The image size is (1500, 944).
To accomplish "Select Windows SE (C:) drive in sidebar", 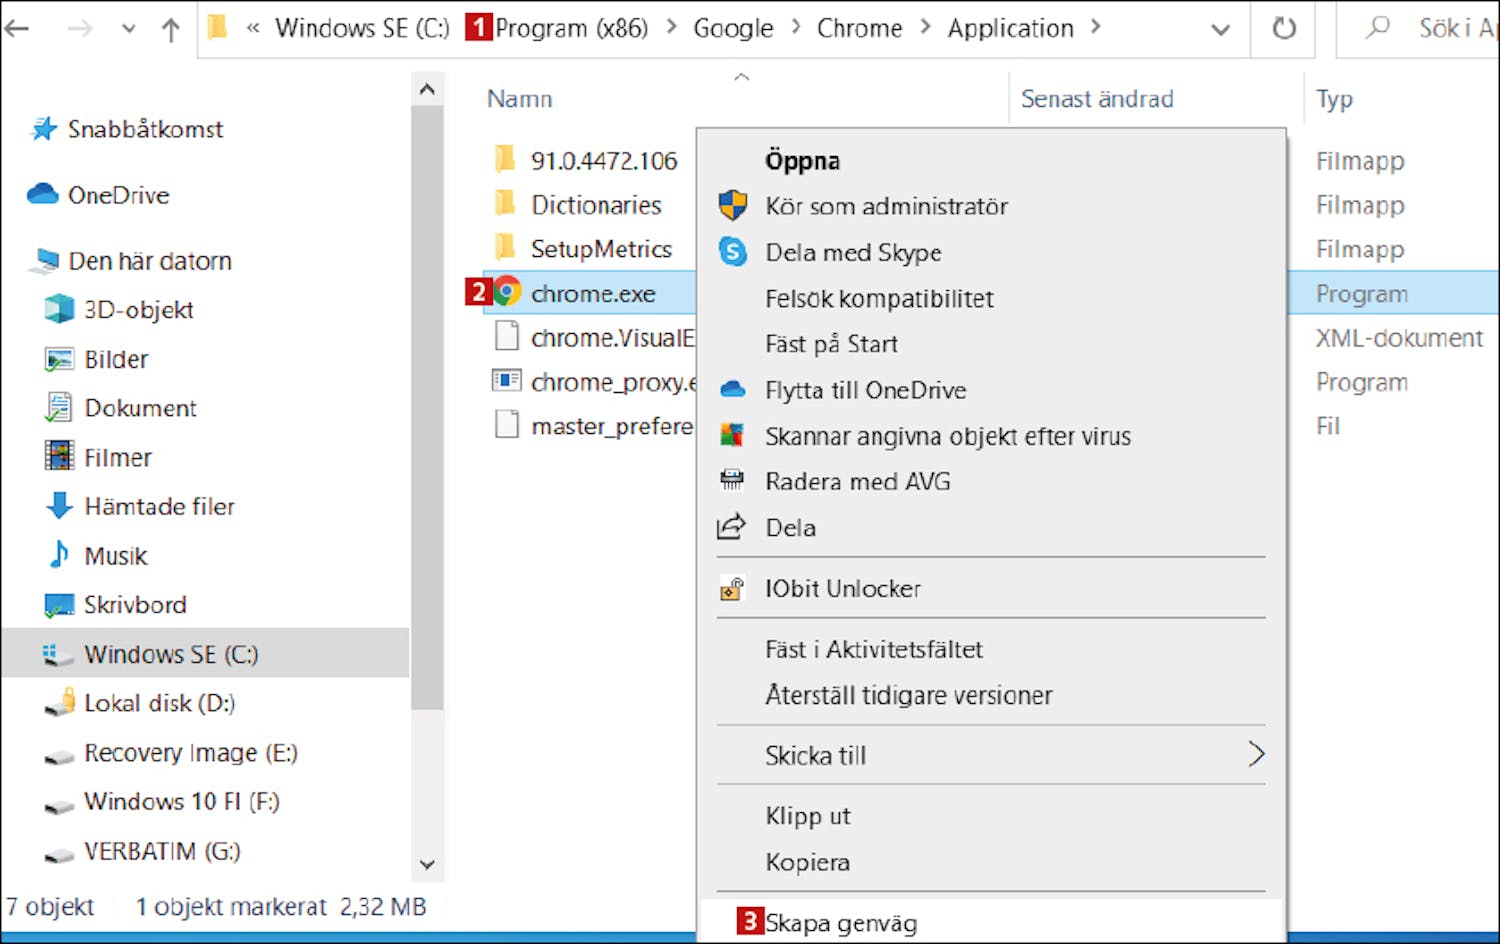I will coord(205,653).
